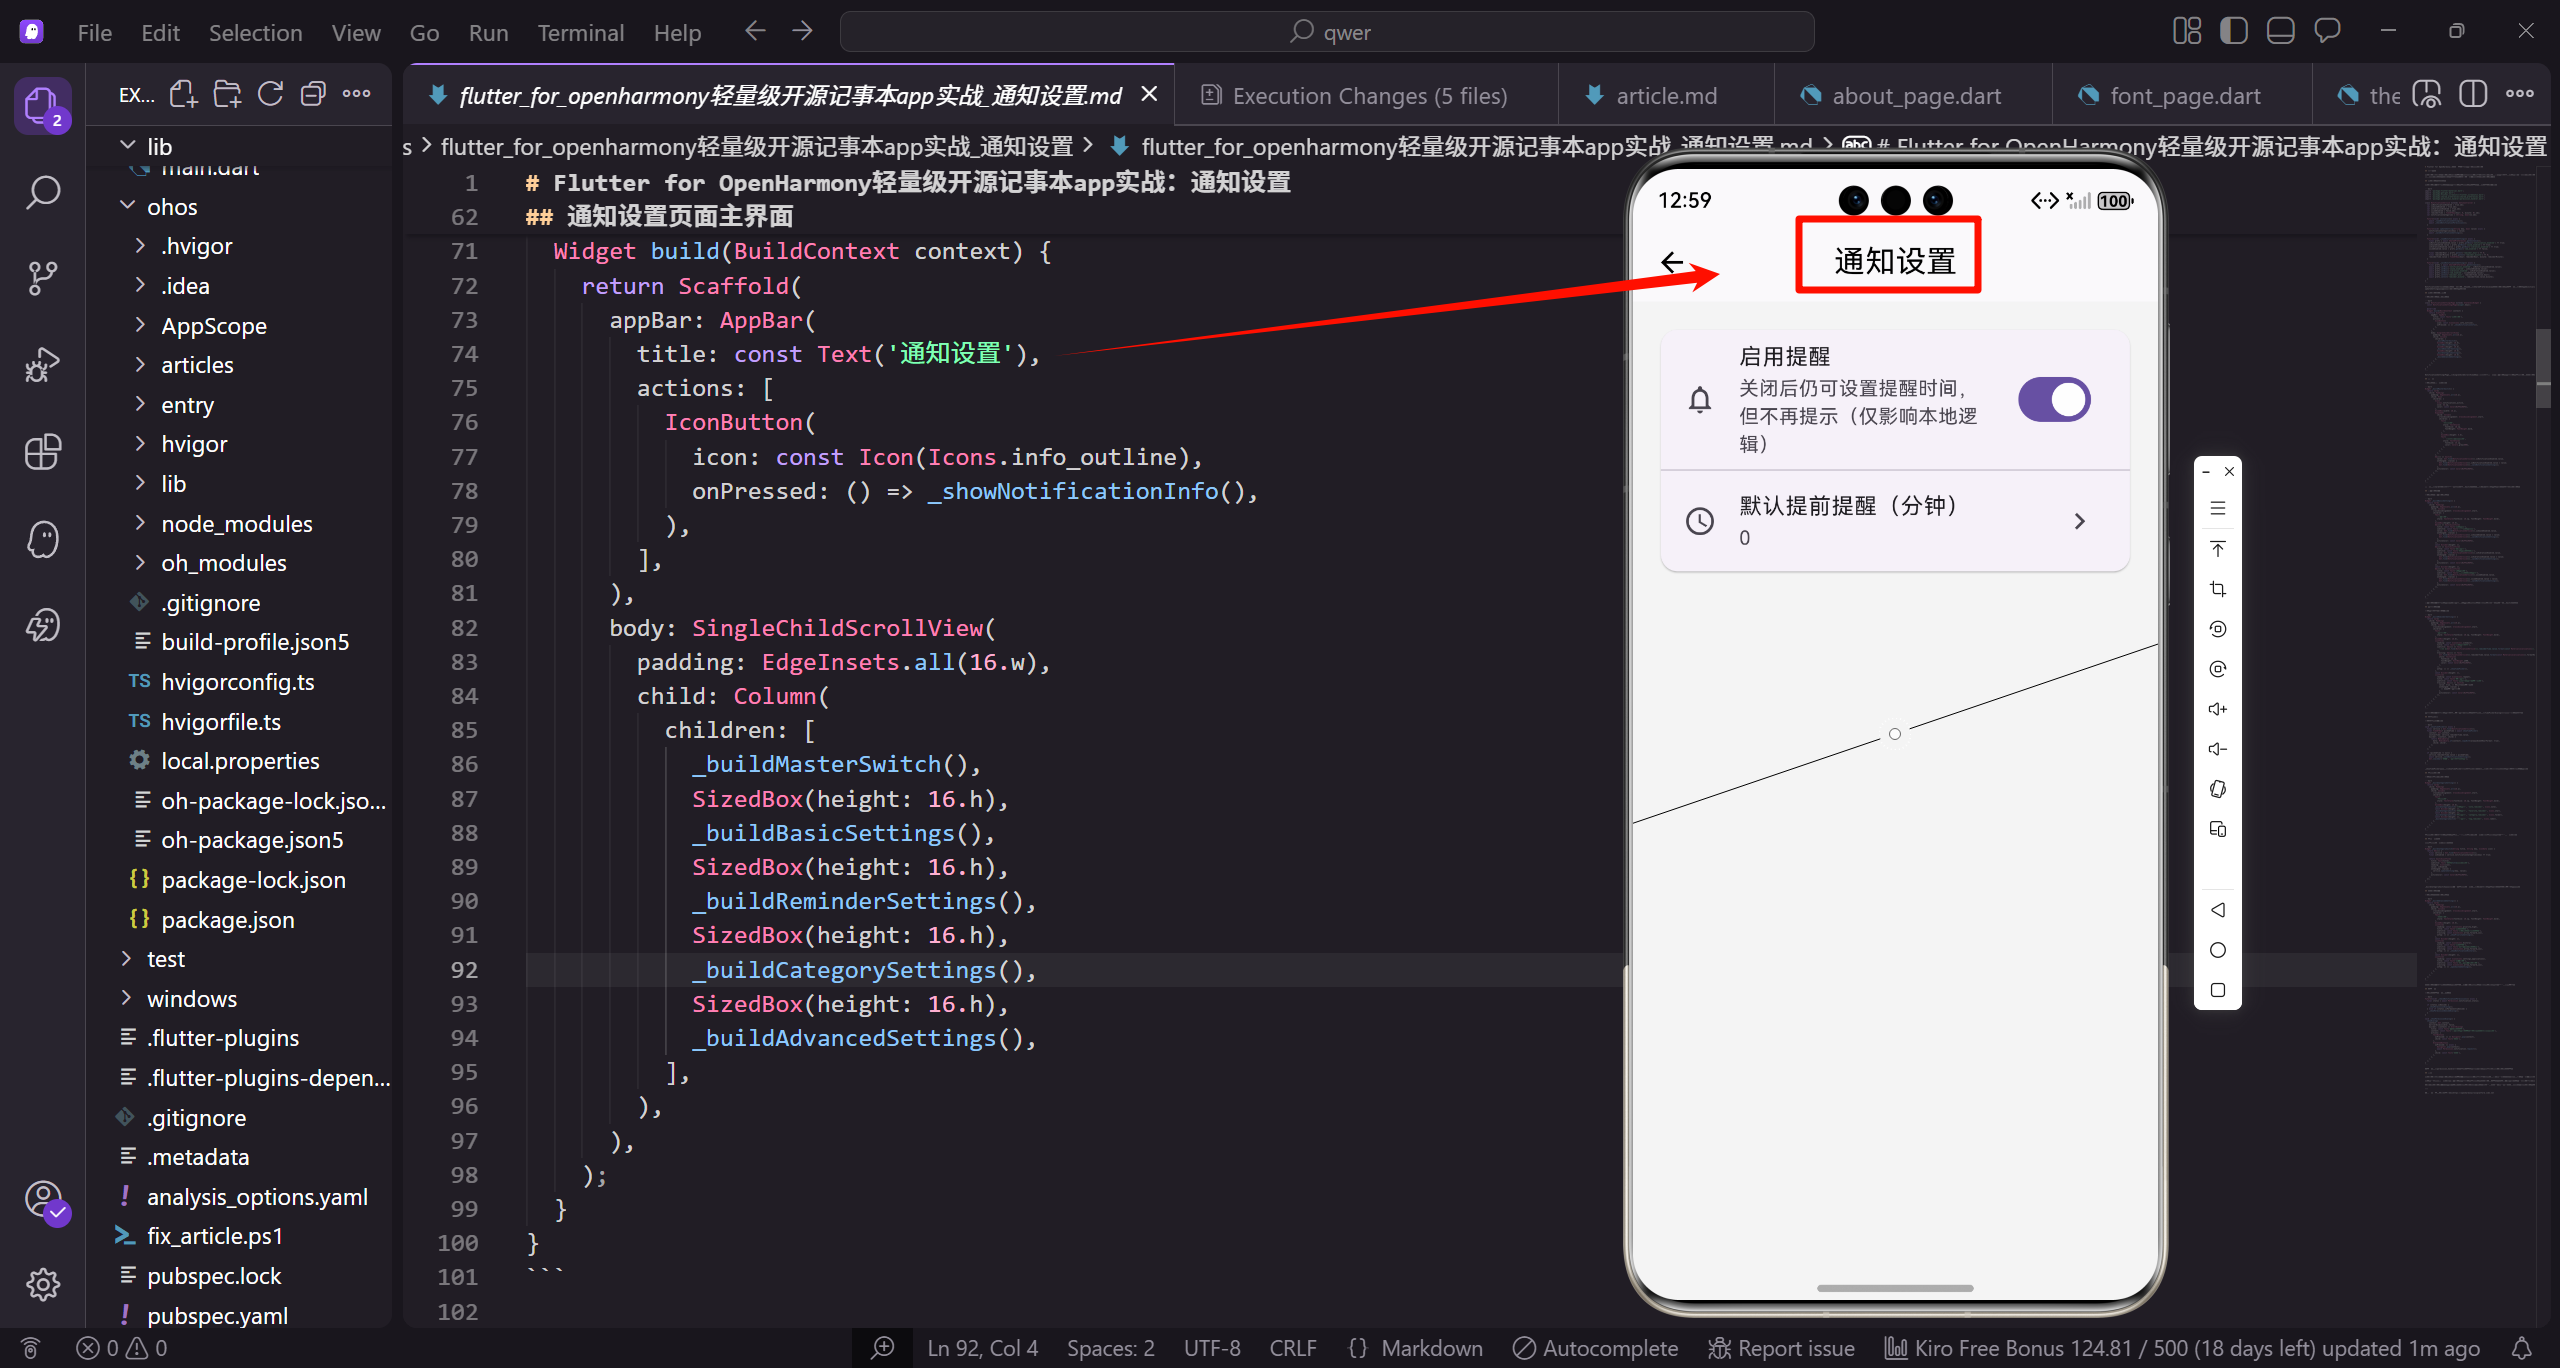Toggle the 启用提醒 switch off
The width and height of the screenshot is (2560, 1368).
(x=2054, y=400)
